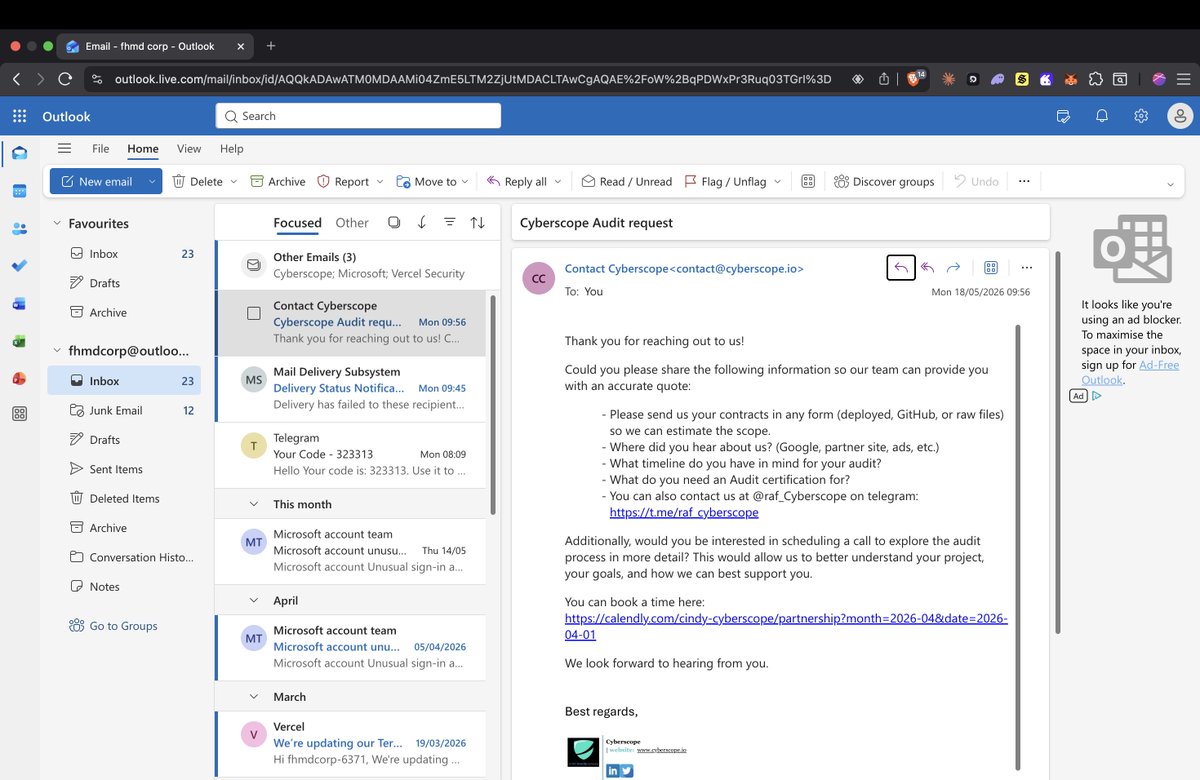Click the New email button
Image resolution: width=1200 pixels, height=780 pixels.
pos(96,181)
